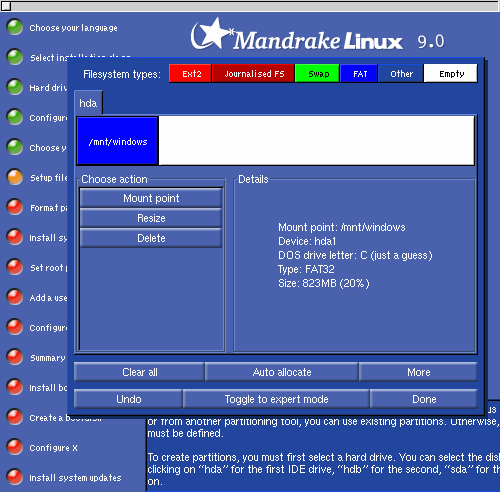Click the Auto allocate button
500x492 pixels.
tap(282, 372)
